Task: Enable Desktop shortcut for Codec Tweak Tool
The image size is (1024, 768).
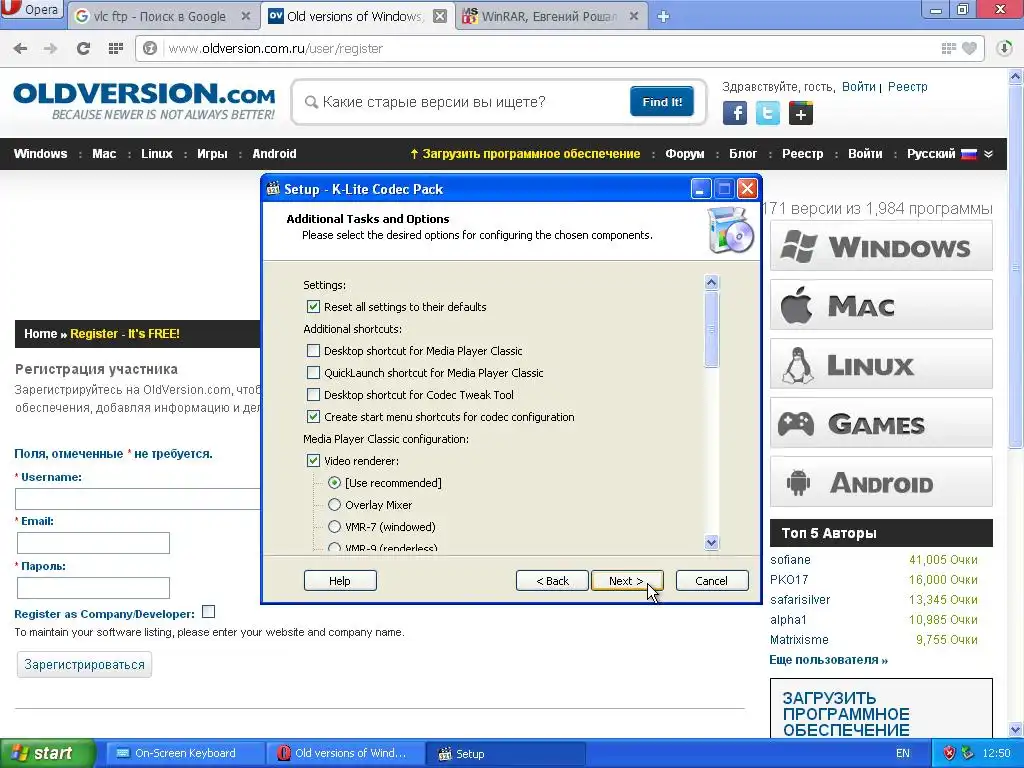Action: point(313,395)
